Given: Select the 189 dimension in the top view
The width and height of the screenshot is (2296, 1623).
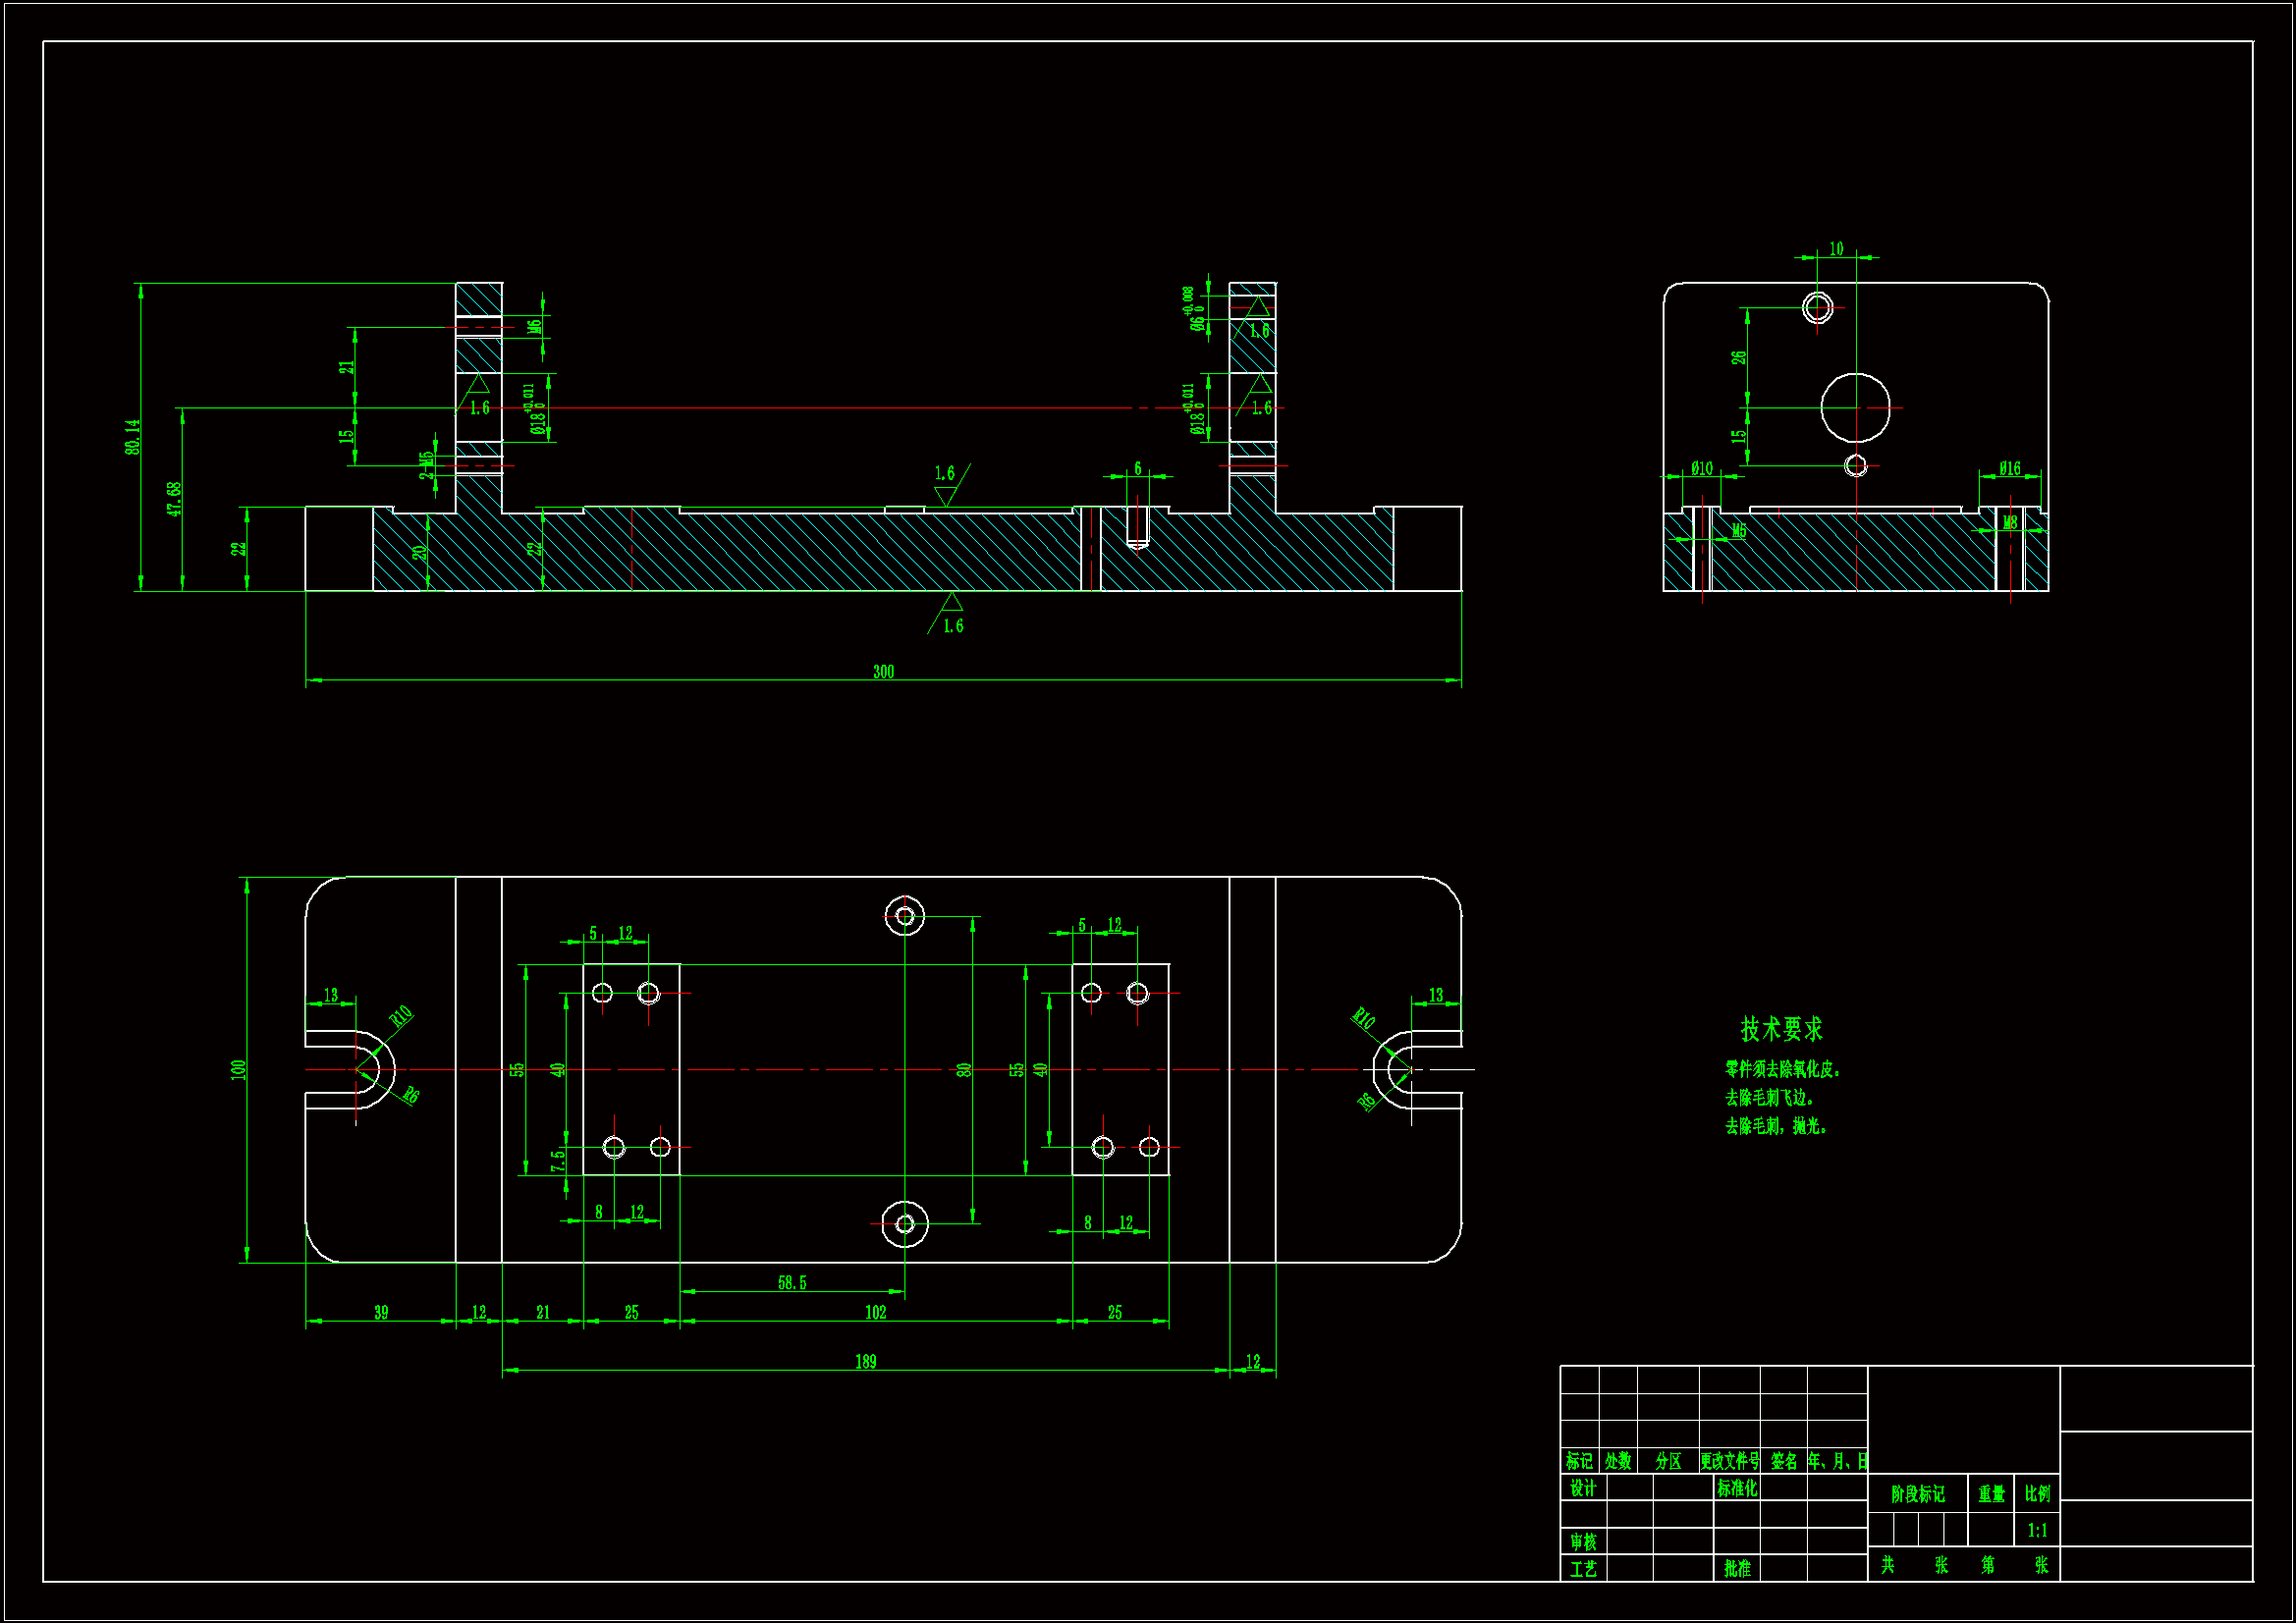Looking at the screenshot, I should pyautogui.click(x=865, y=1362).
